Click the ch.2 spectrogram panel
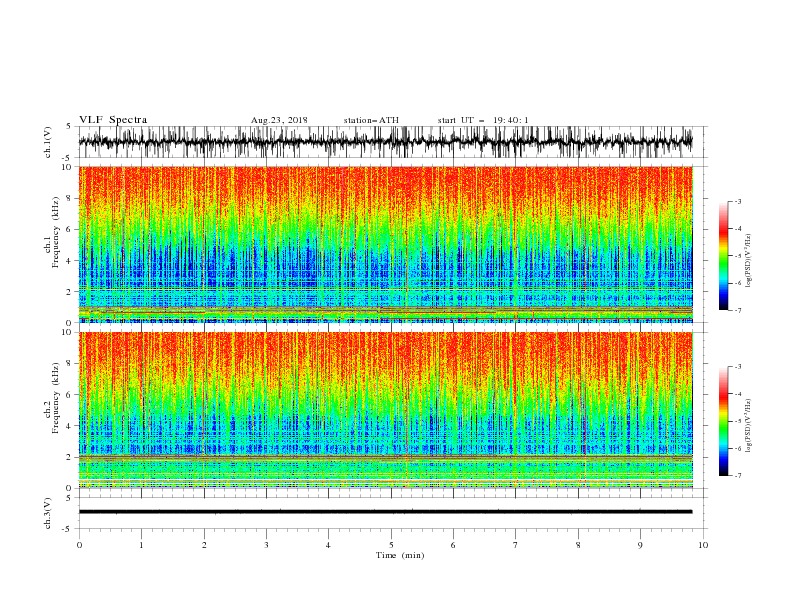The image size is (792, 612). (x=386, y=410)
